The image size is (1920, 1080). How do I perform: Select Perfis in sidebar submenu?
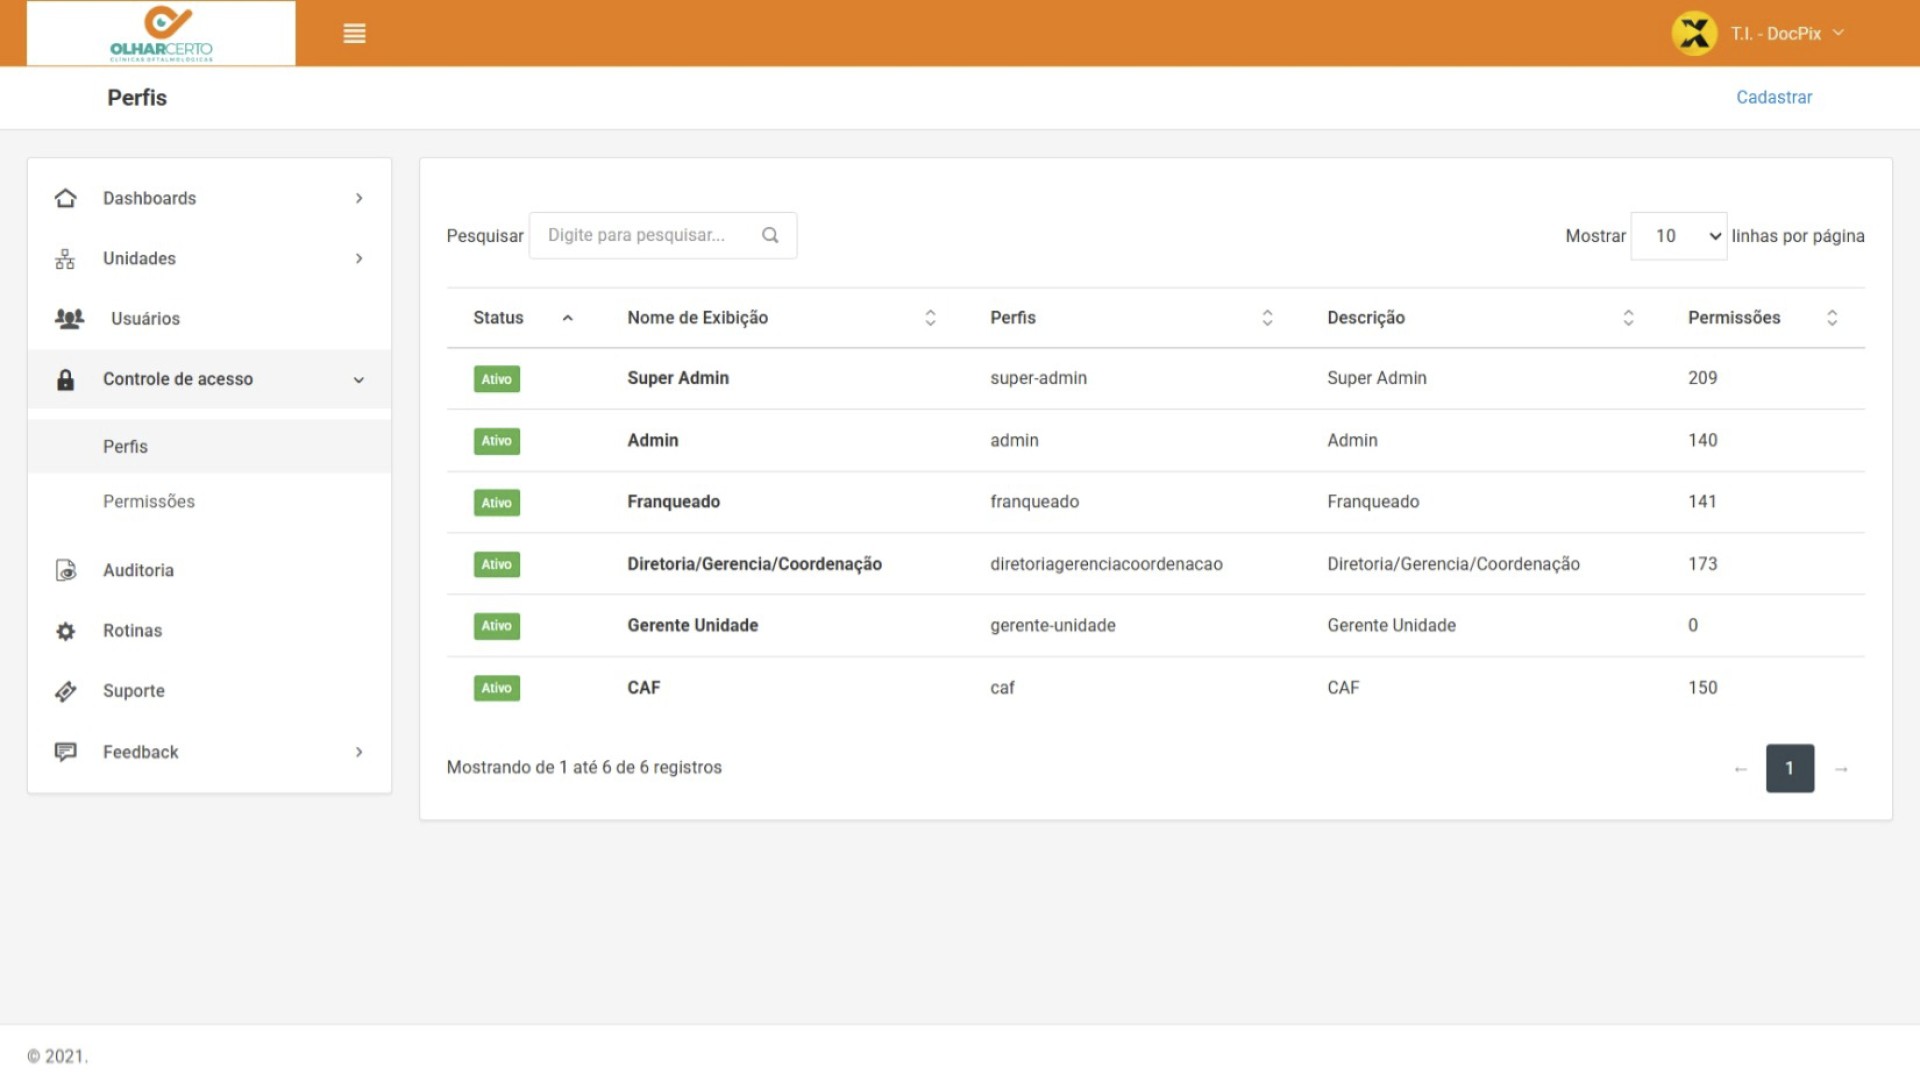(125, 447)
